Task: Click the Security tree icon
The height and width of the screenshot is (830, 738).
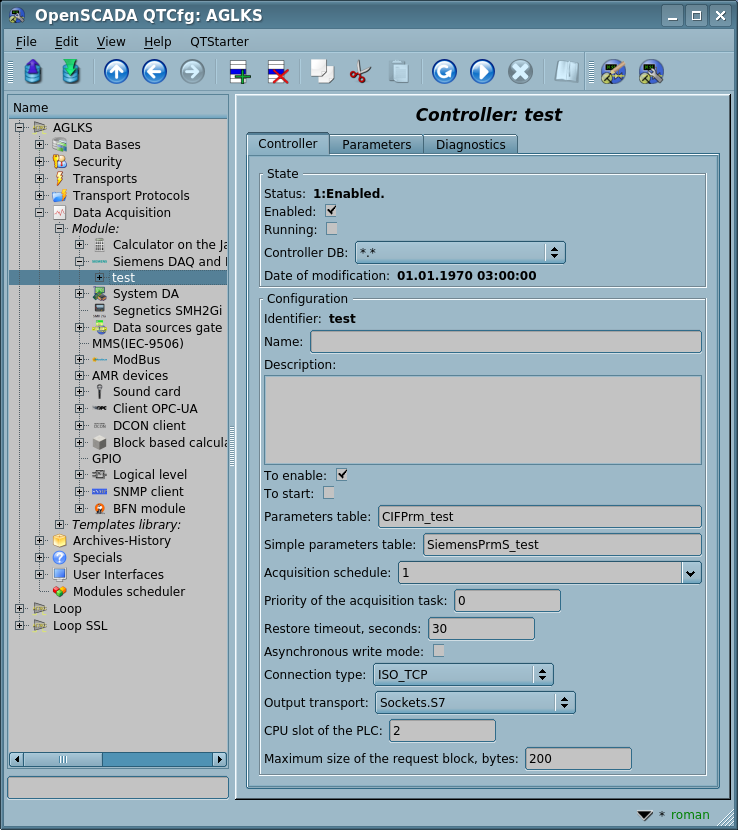Action: 60,161
